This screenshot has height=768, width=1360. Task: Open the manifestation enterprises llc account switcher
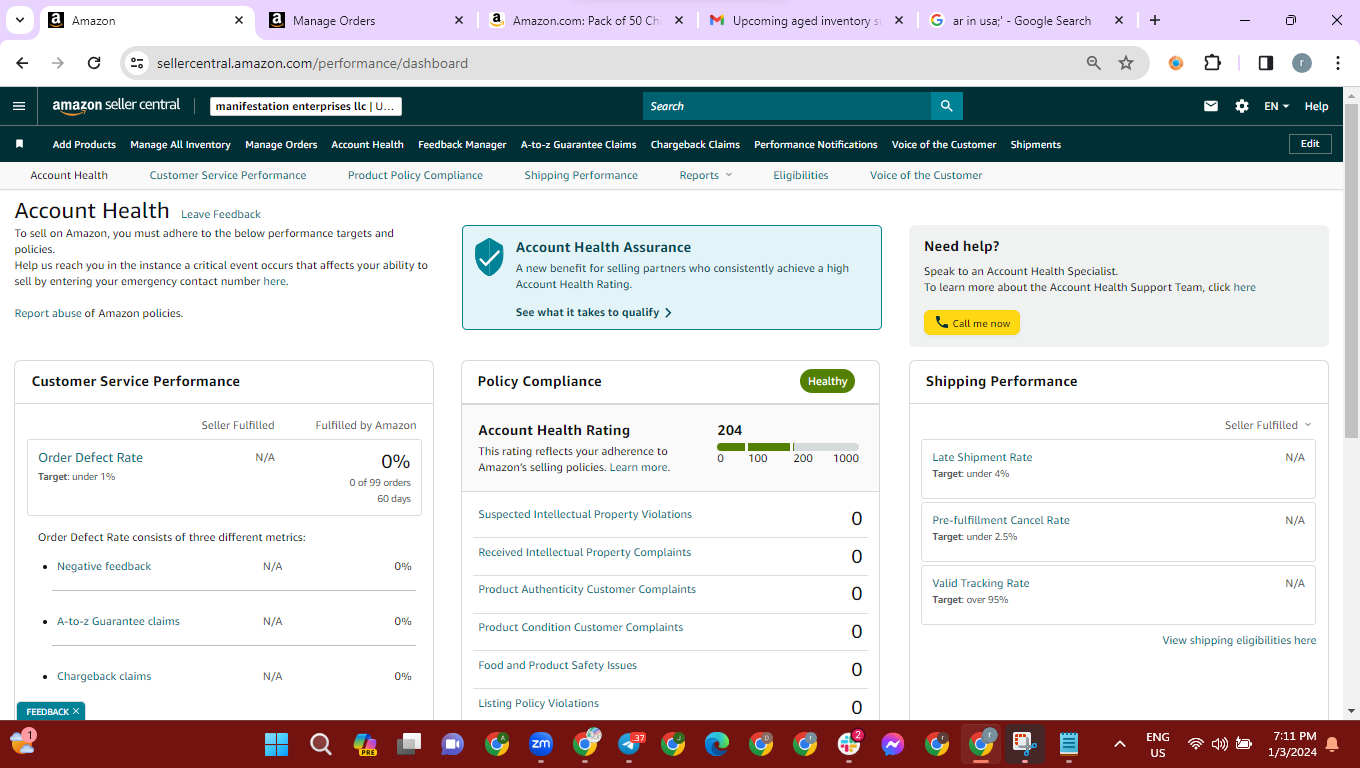pos(306,106)
